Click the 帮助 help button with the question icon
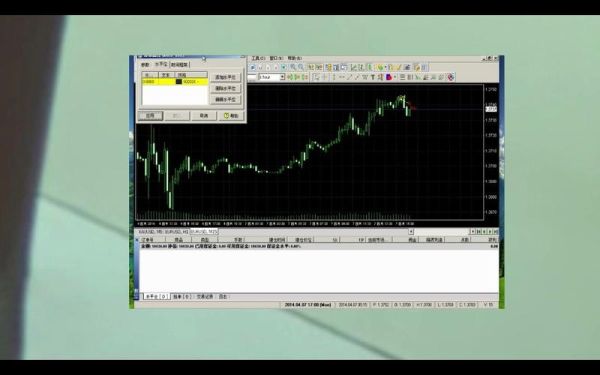 coord(232,116)
